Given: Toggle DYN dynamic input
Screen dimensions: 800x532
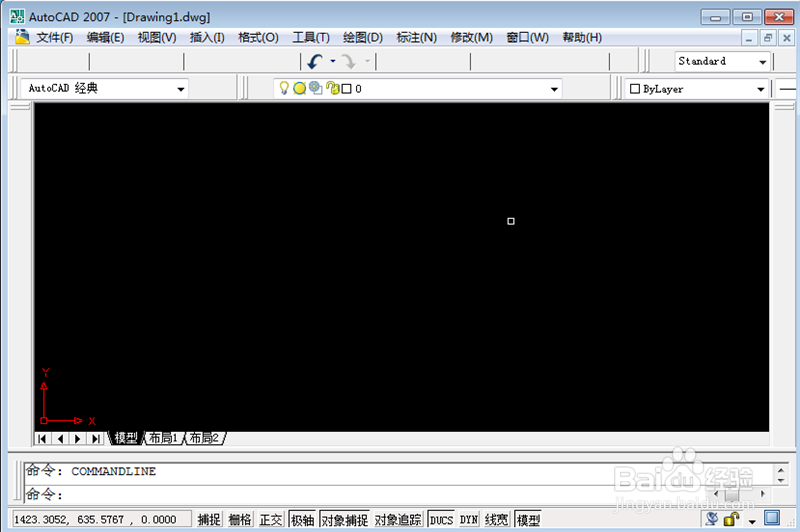Looking at the screenshot, I should (x=469, y=520).
